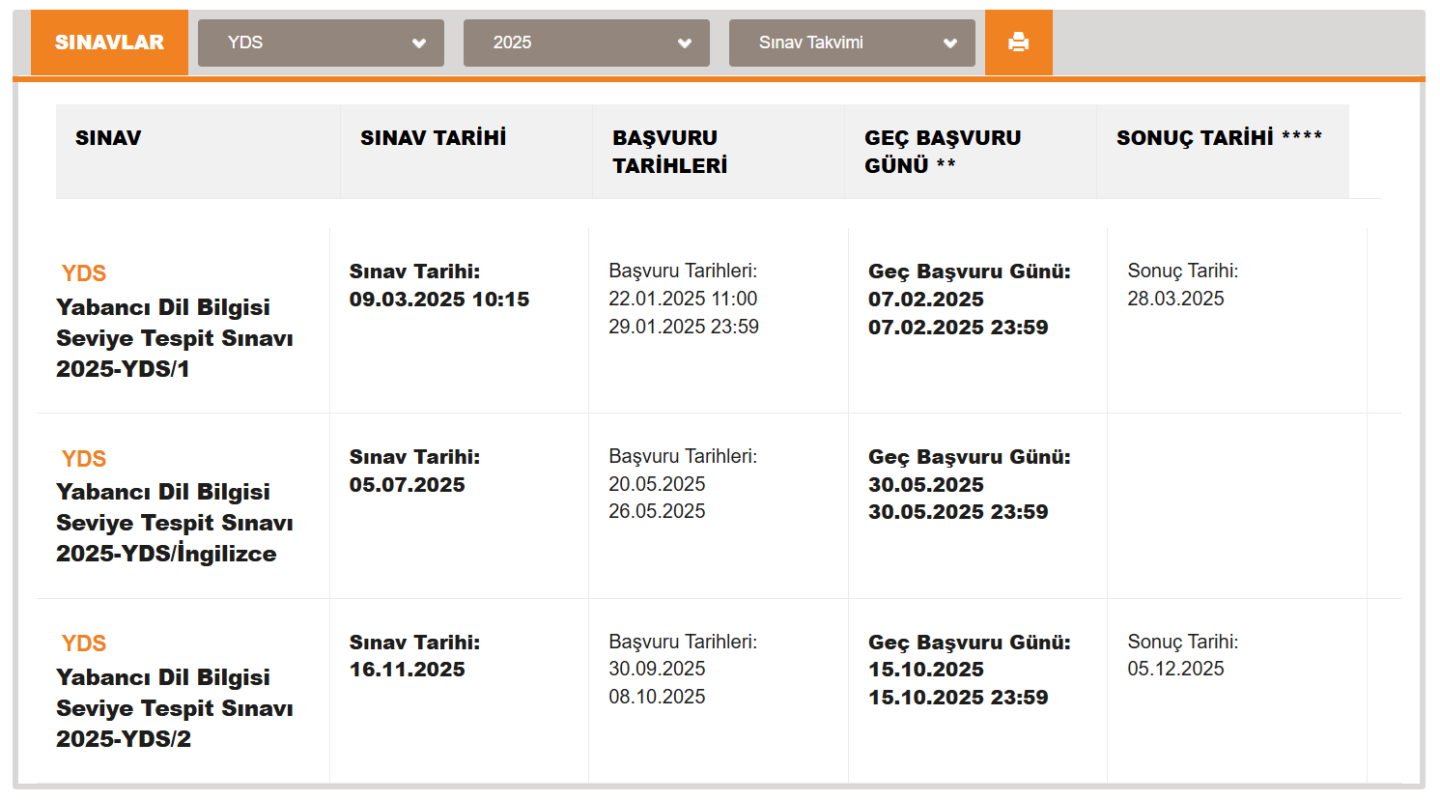1440x801 pixels.
Task: Click the SINAV column header
Action: point(198,151)
